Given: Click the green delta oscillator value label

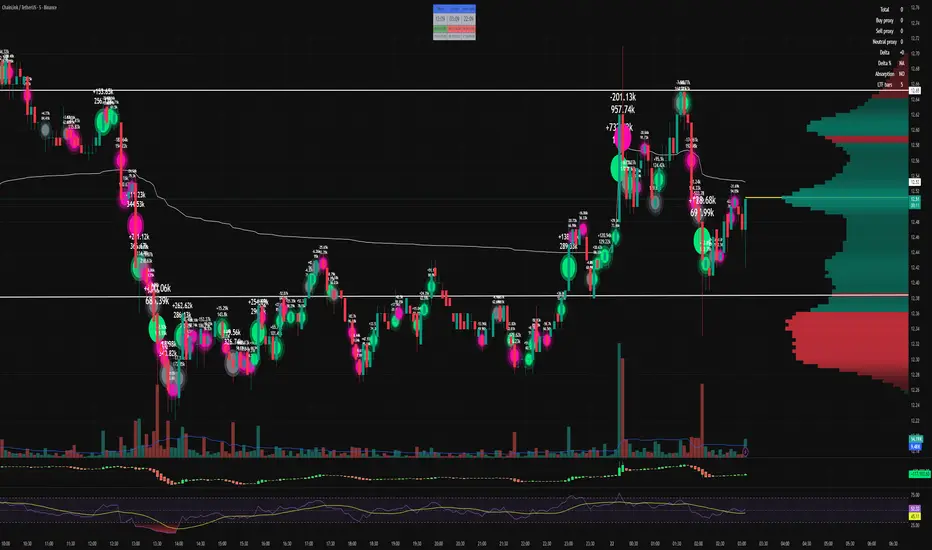Looking at the screenshot, I should tap(920, 474).
